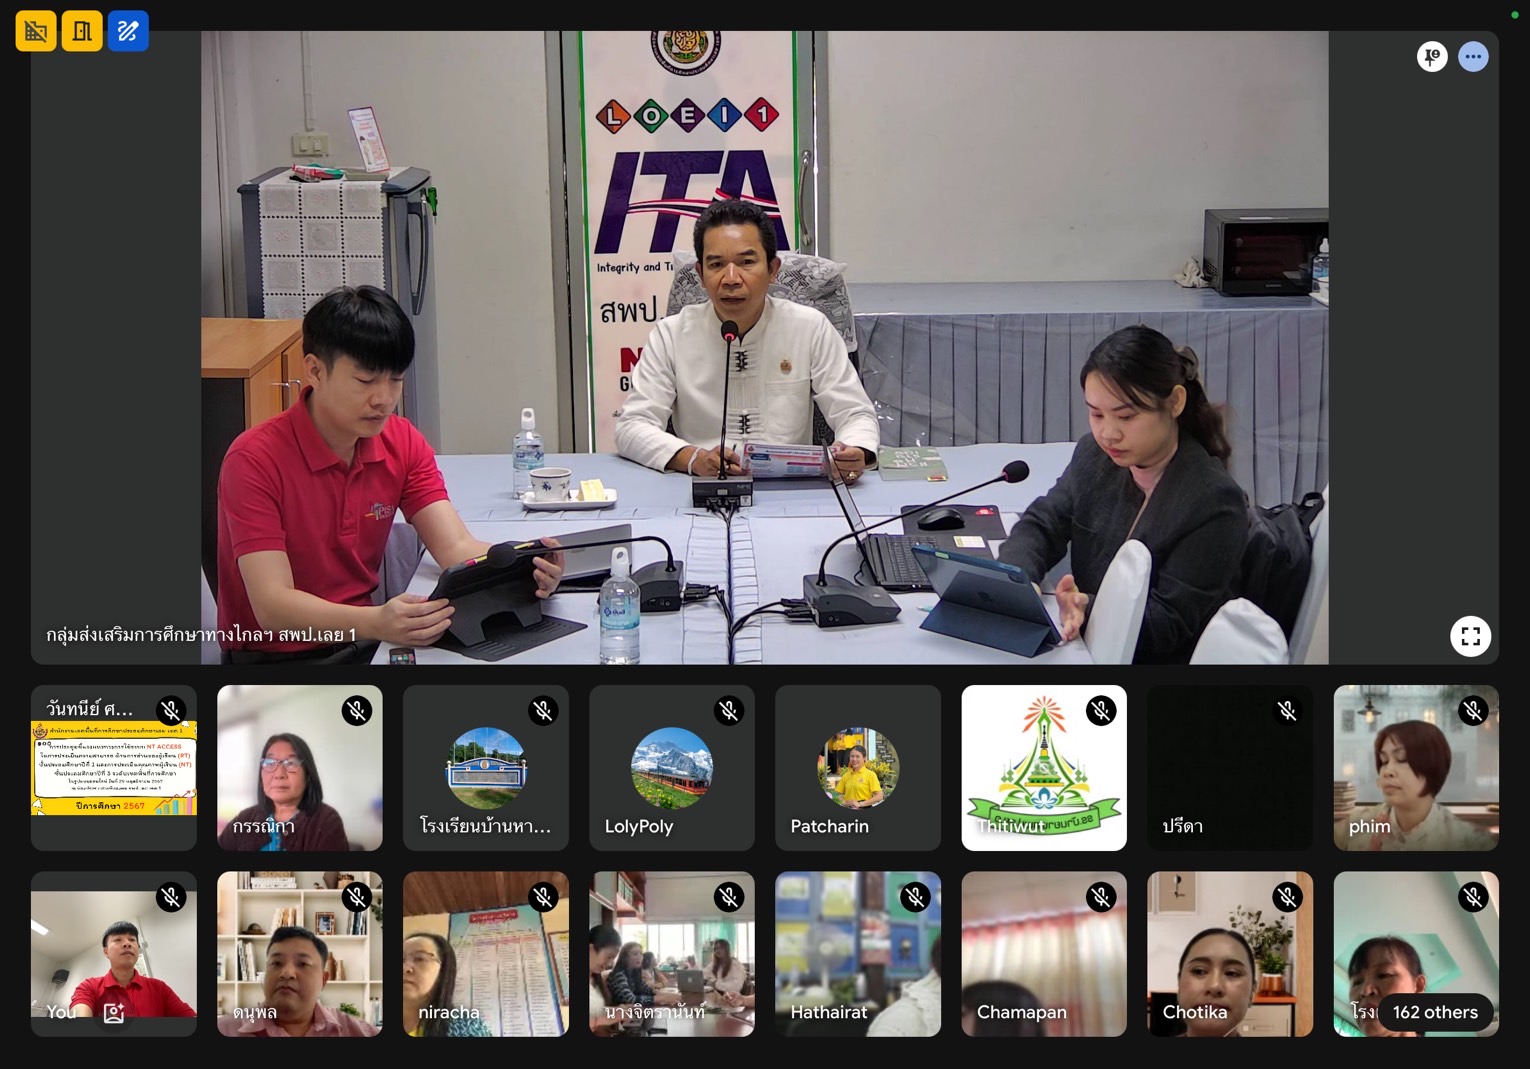Apply visual effects on your self-view tile
The height and width of the screenshot is (1069, 1530).
pyautogui.click(x=113, y=1012)
